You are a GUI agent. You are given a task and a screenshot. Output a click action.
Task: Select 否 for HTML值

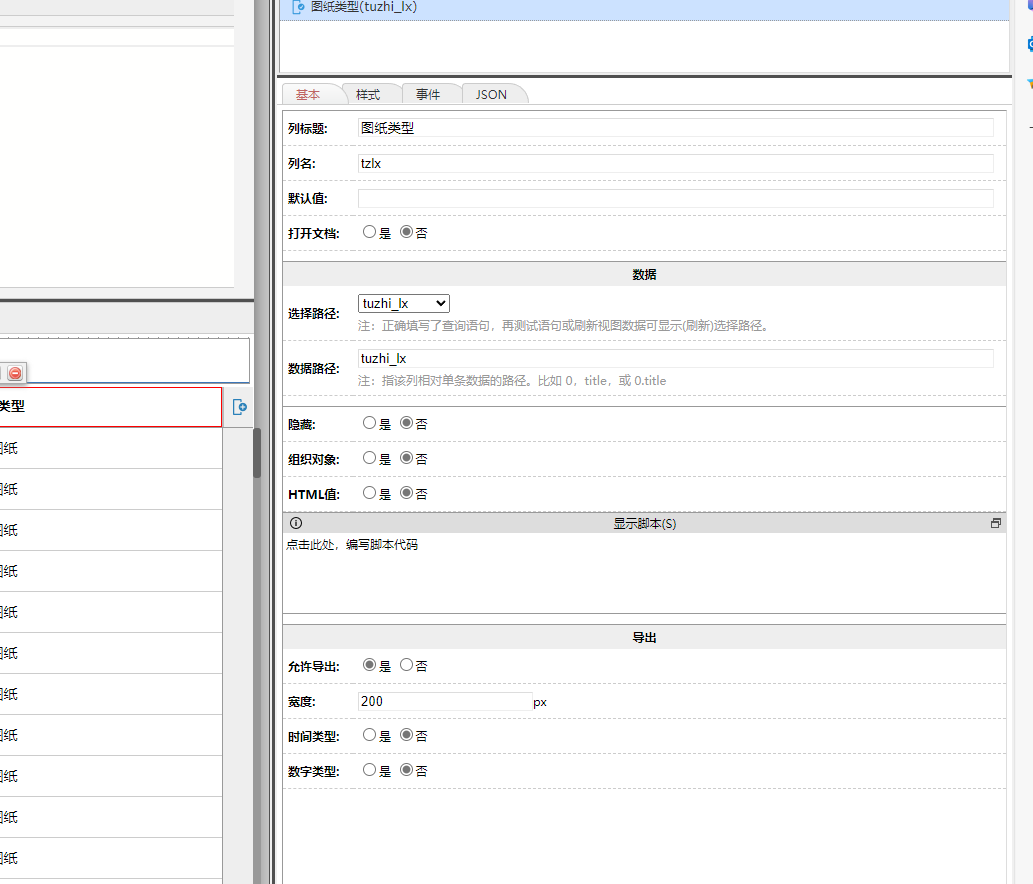click(x=406, y=493)
